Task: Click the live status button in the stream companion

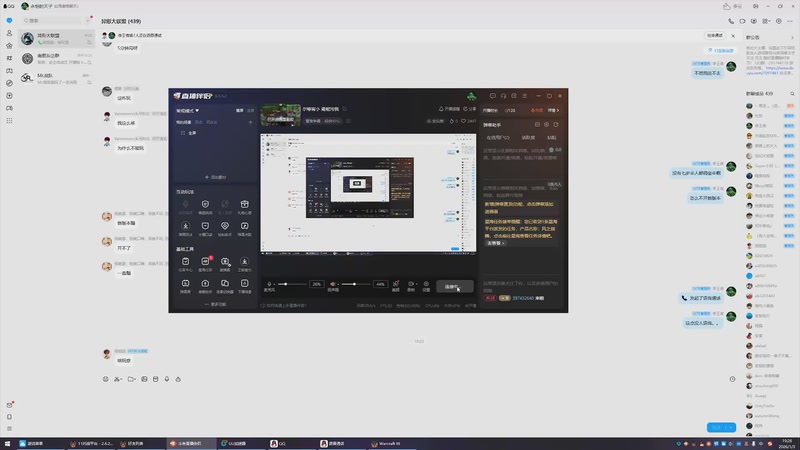Action: pos(455,287)
